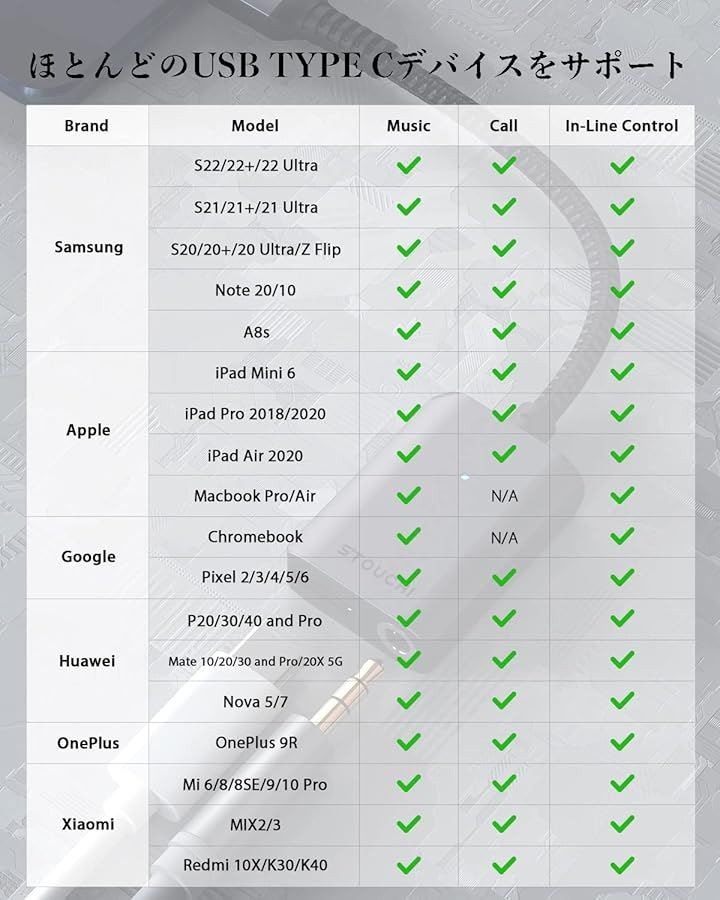The width and height of the screenshot is (720, 900).
Task: Click the Japanese USB TYPE C title text
Action: (359, 66)
